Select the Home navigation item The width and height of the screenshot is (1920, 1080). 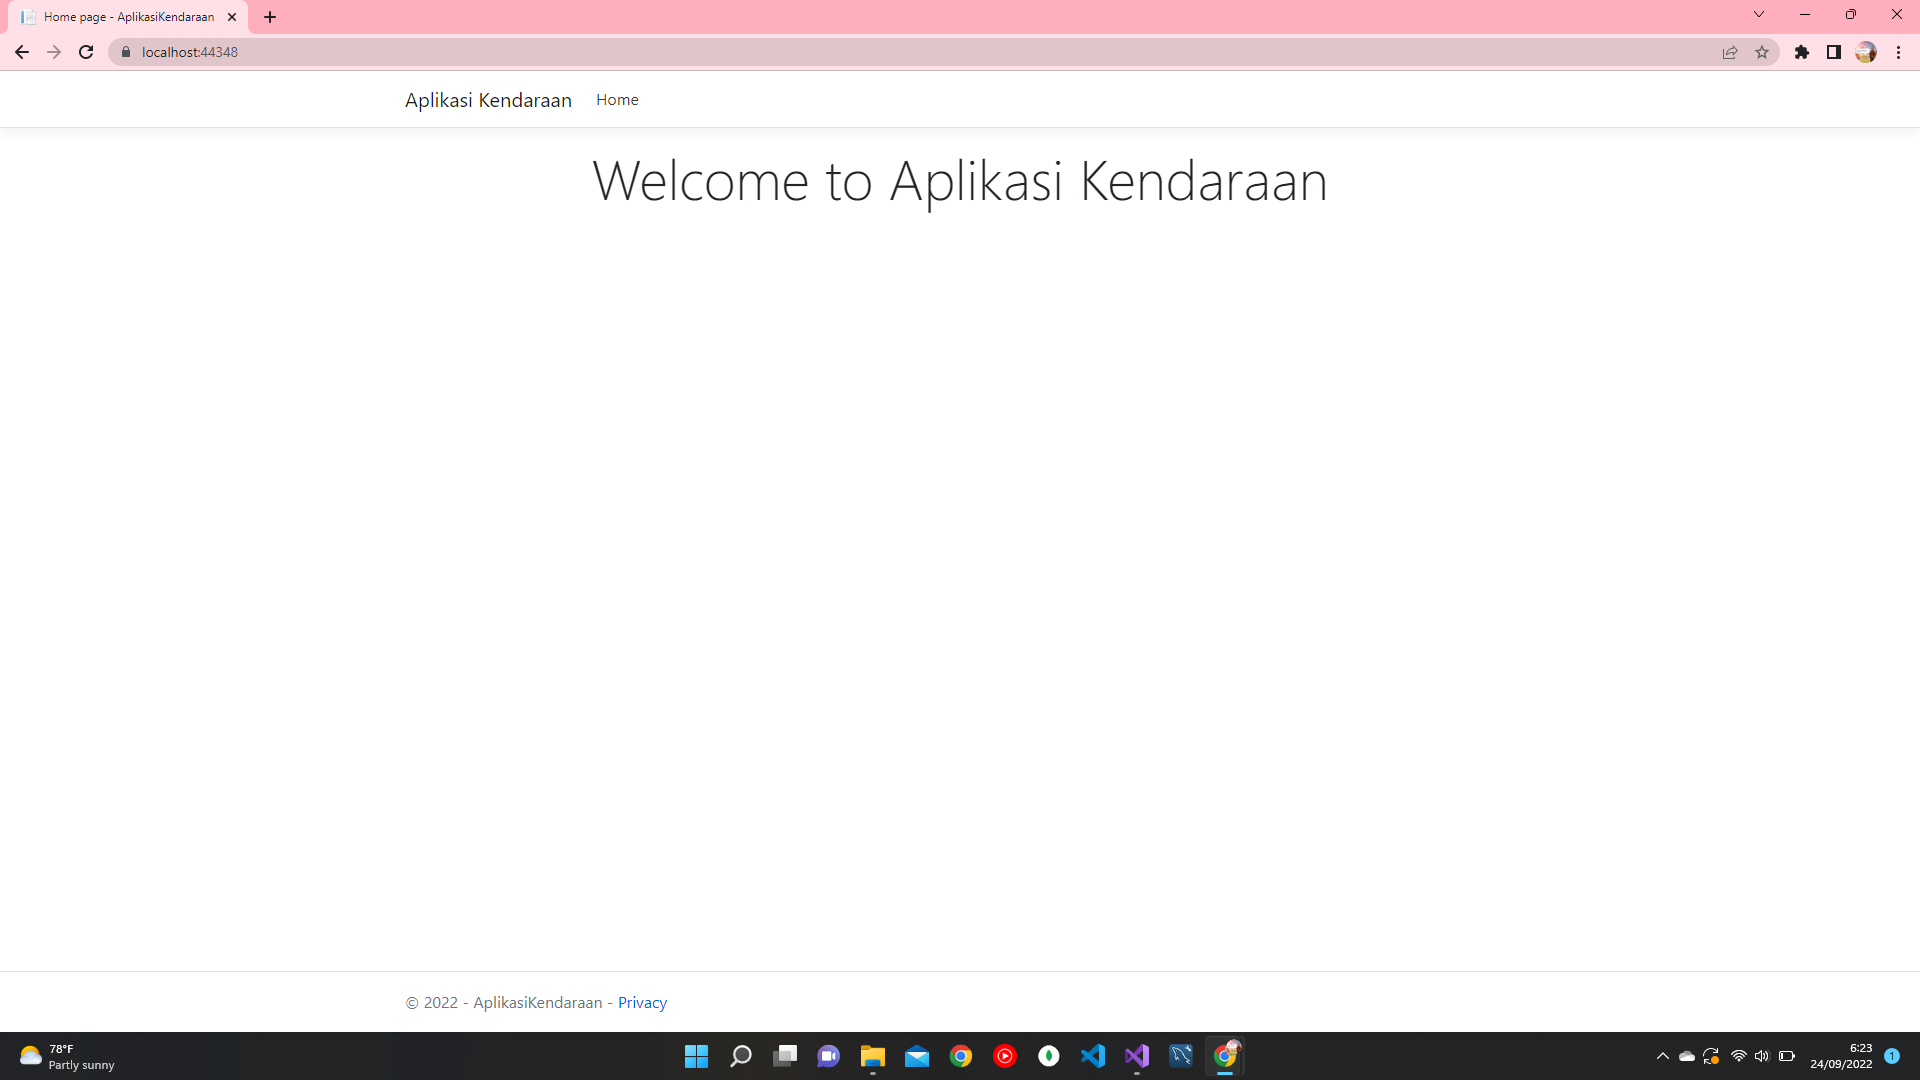[617, 99]
